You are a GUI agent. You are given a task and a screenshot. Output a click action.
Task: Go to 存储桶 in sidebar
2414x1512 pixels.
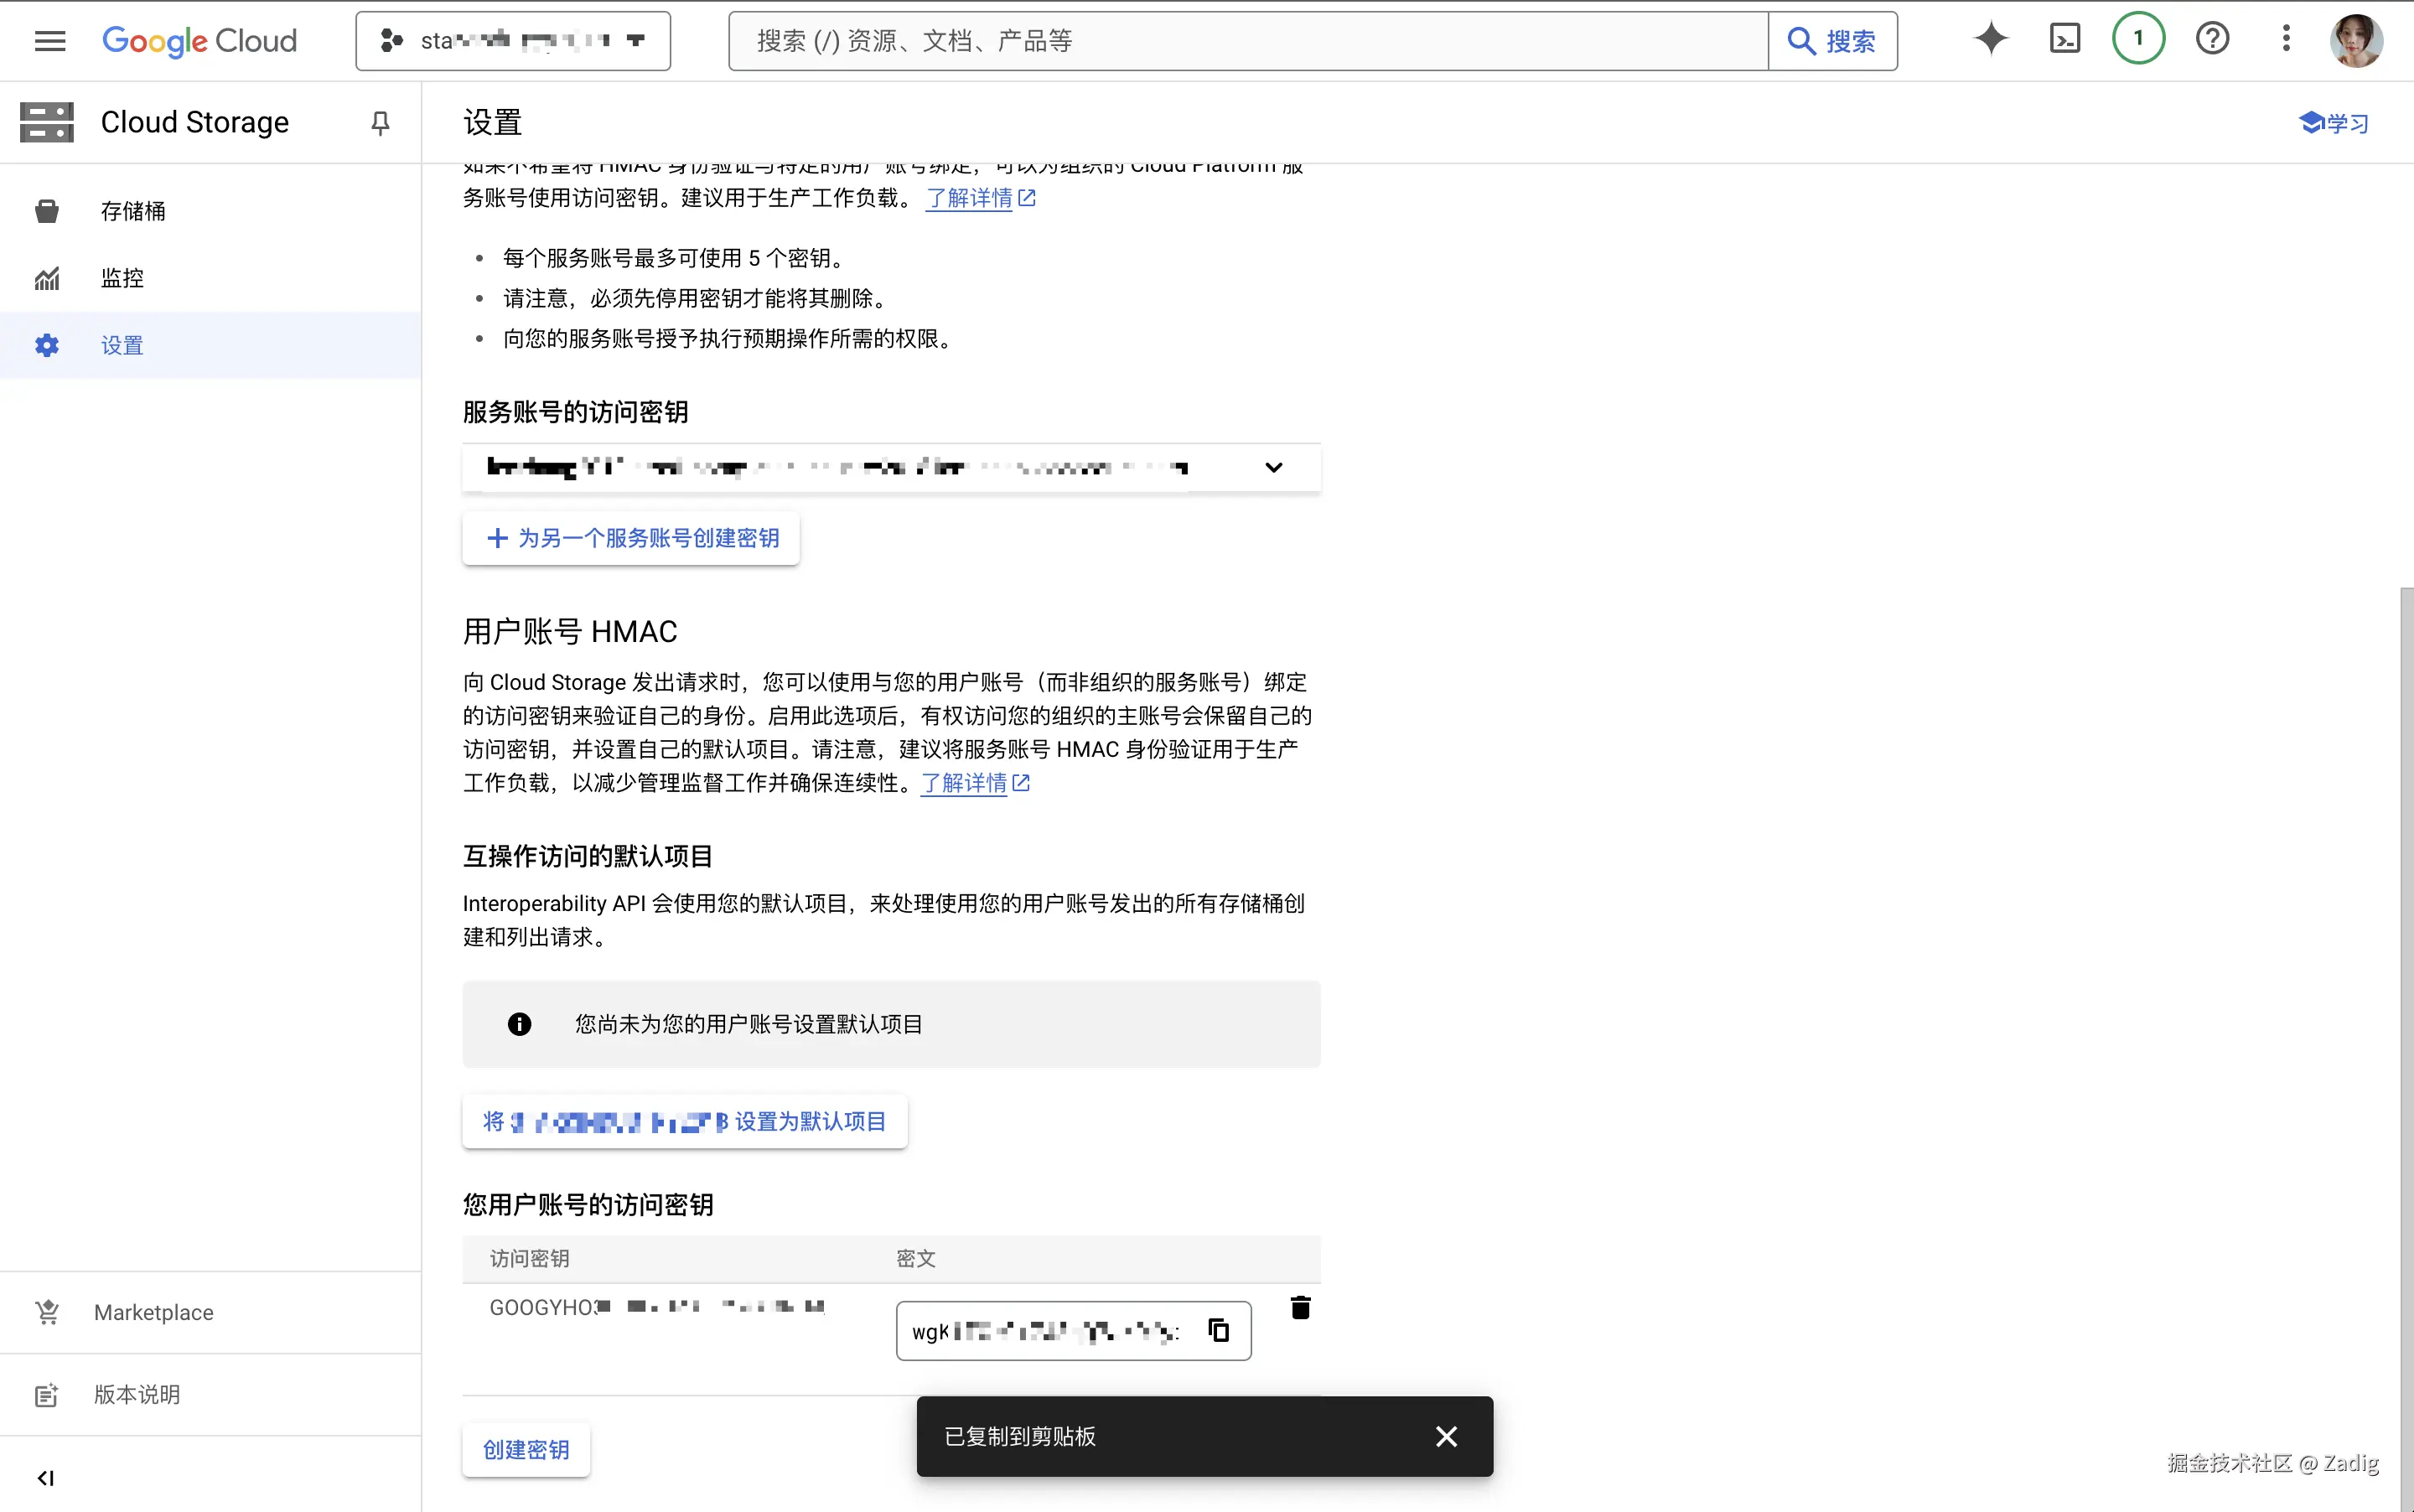tap(133, 211)
